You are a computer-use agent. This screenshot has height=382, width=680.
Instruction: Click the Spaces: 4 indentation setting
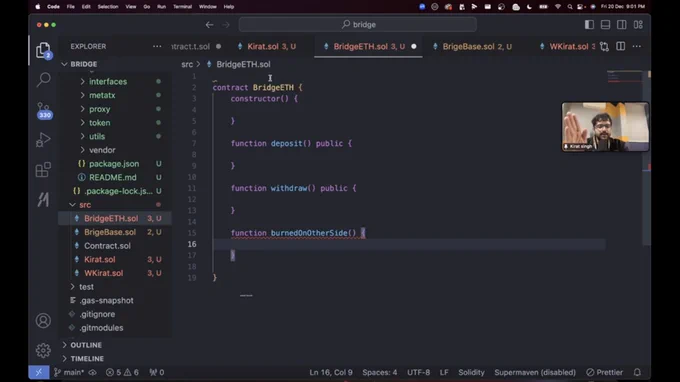379,372
